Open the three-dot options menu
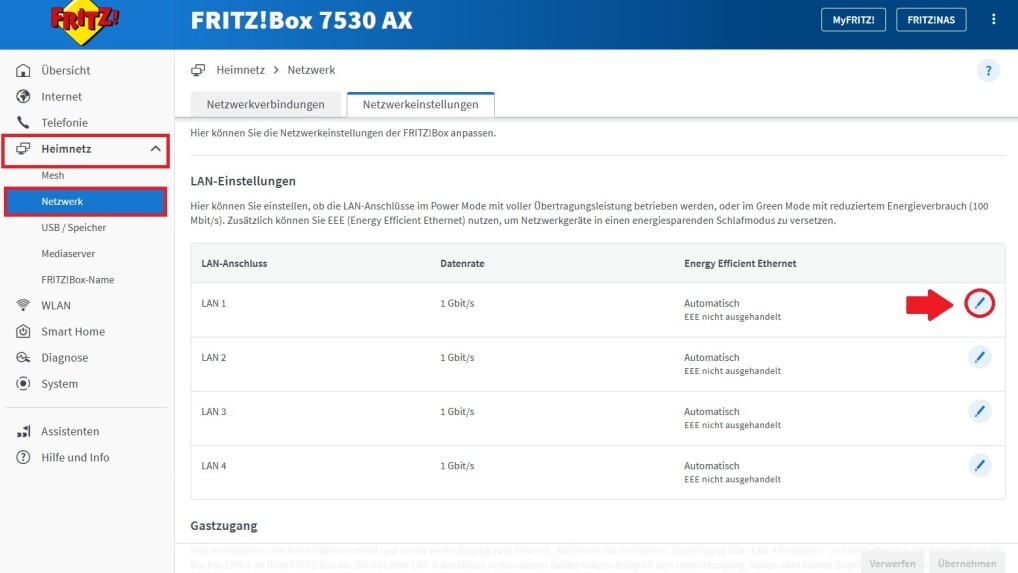Viewport: 1018px width, 573px height. point(993,19)
